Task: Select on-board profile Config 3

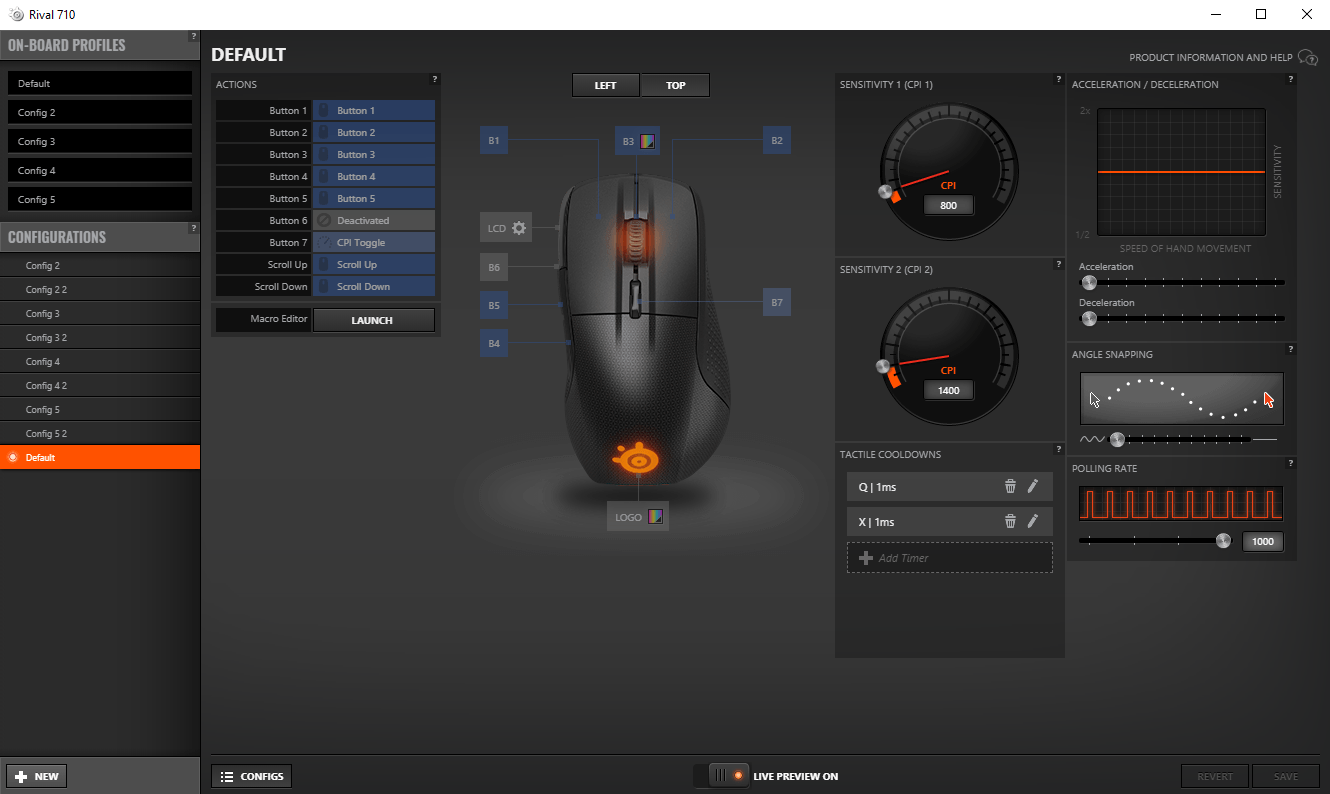Action: [x=99, y=141]
